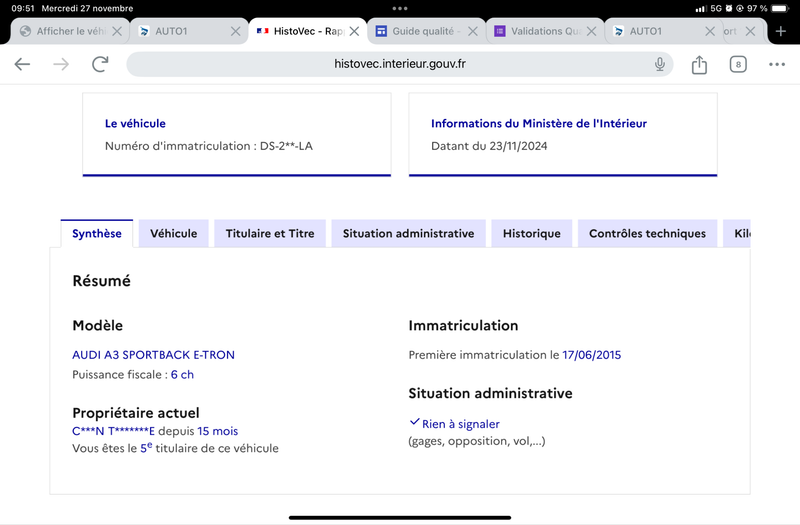Open the Contrôles techniques tab
800x525 pixels.
point(647,234)
